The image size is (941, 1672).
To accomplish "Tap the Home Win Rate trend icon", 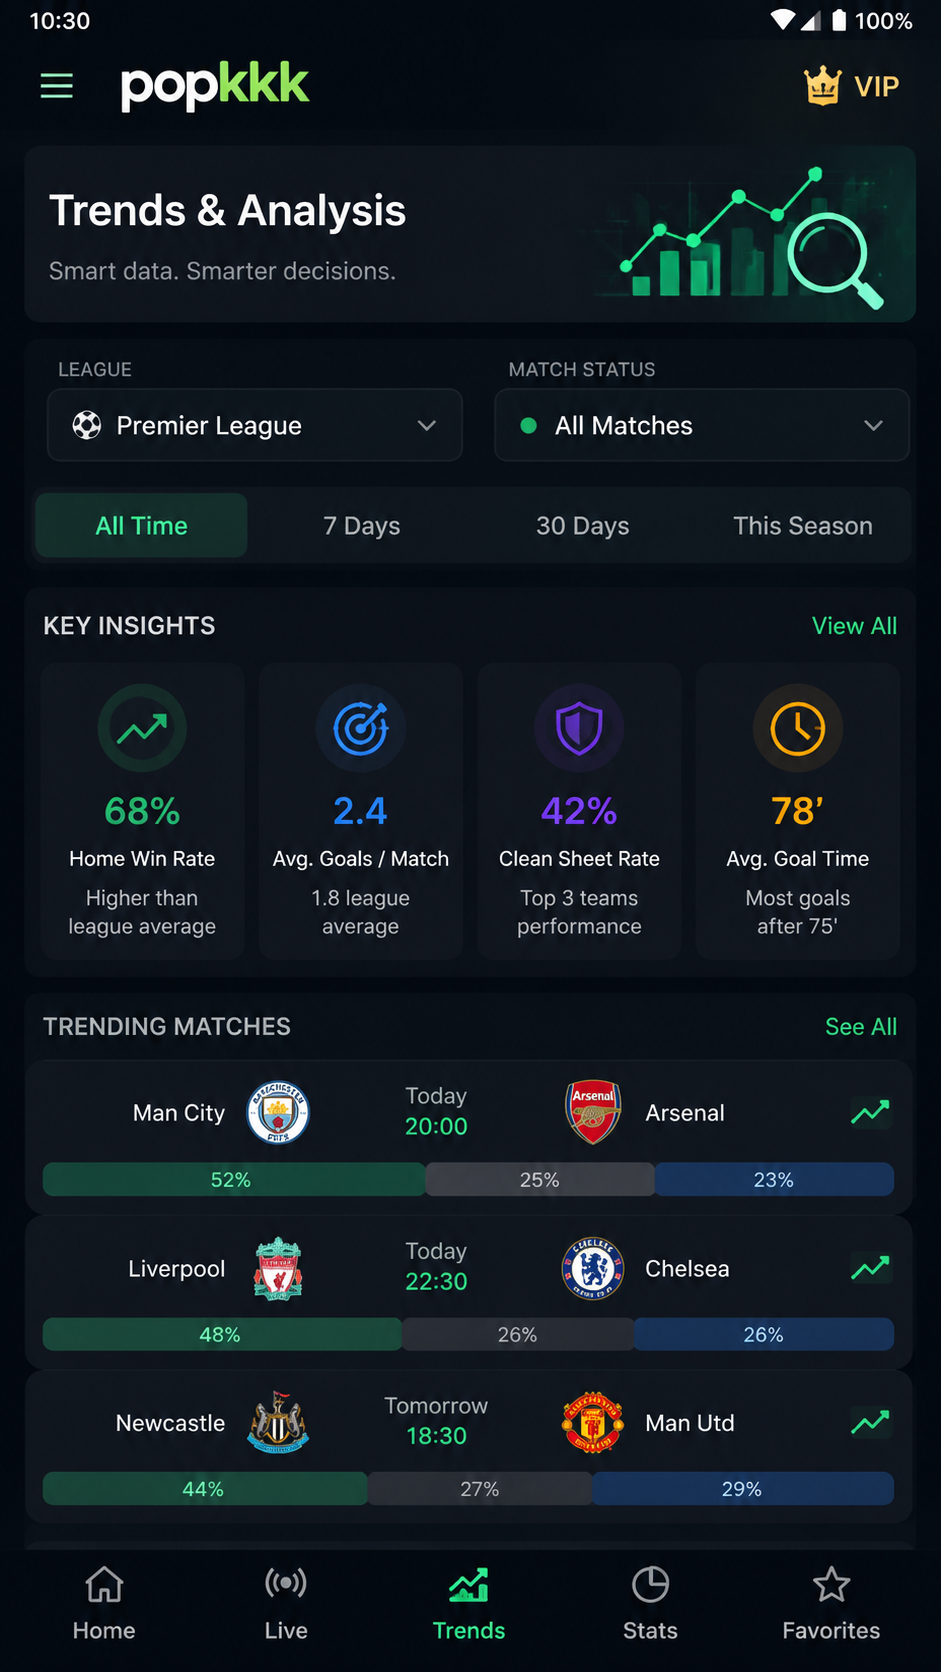I will click(142, 728).
